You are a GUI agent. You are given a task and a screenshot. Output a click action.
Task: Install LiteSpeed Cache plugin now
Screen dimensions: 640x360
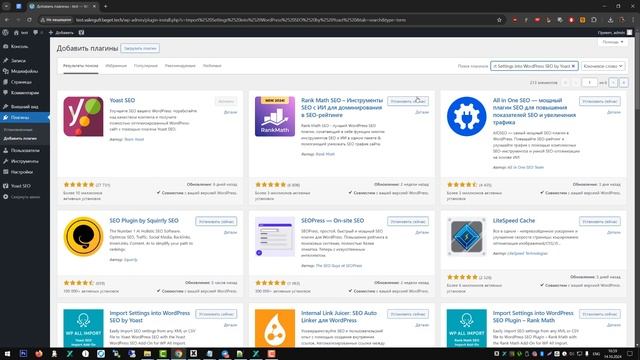600,222
